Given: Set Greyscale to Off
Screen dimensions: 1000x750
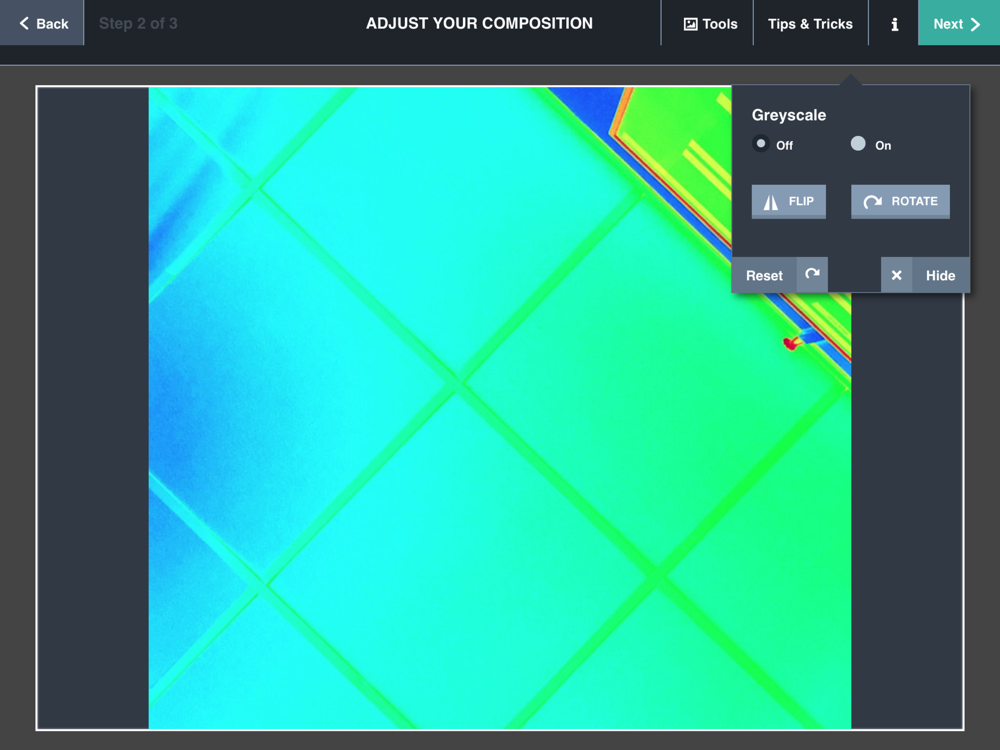Looking at the screenshot, I should tap(760, 143).
